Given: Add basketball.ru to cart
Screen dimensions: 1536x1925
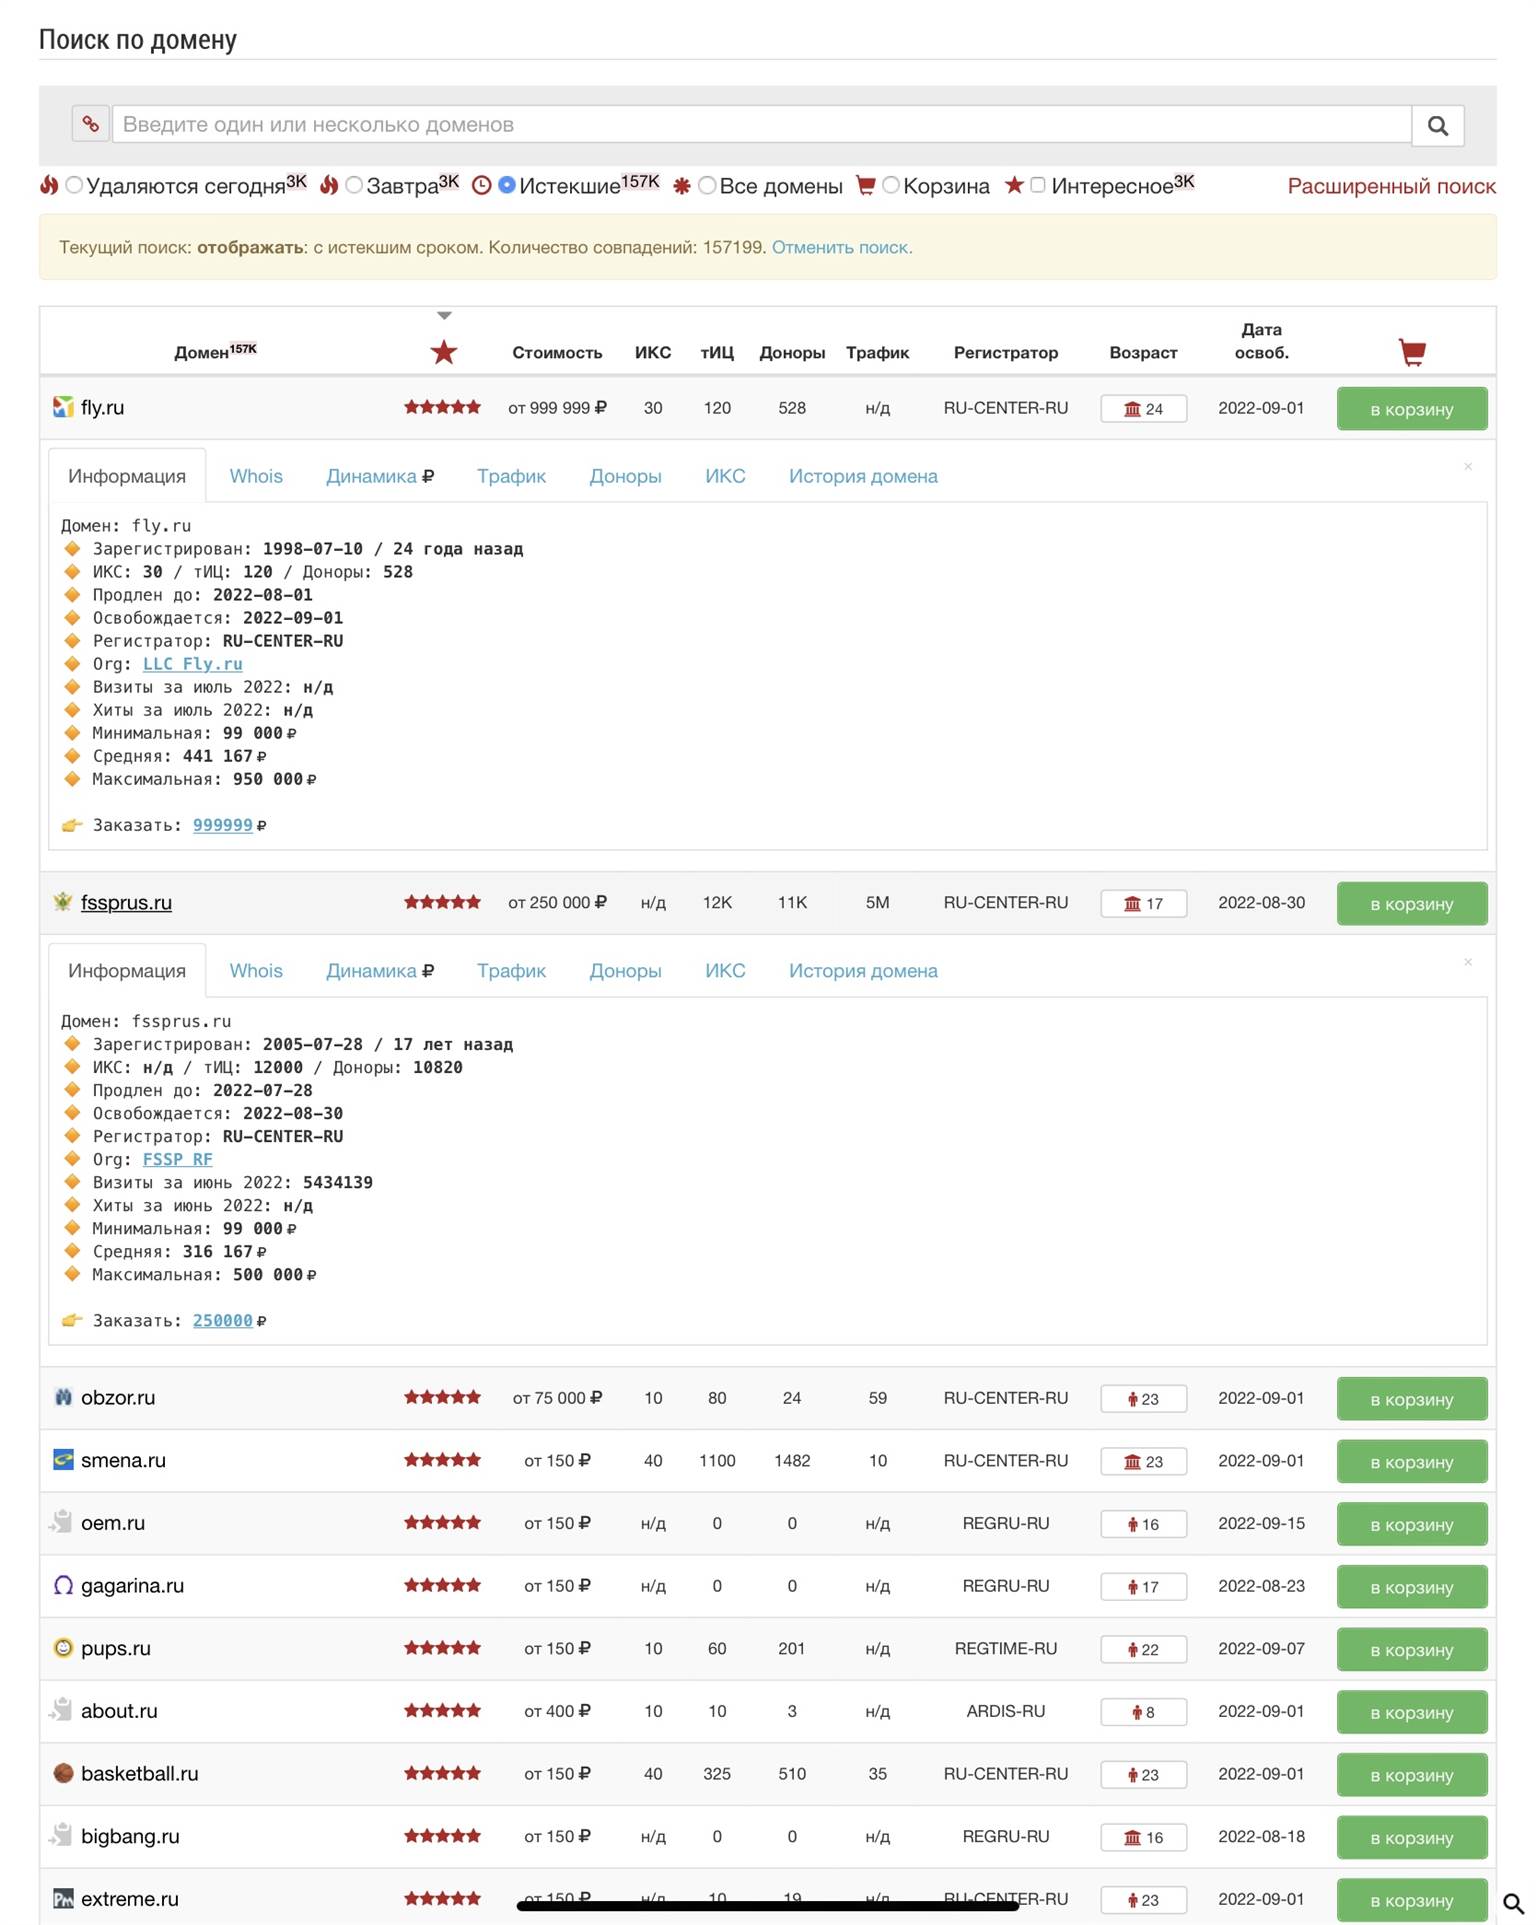Looking at the screenshot, I should click(x=1411, y=1775).
